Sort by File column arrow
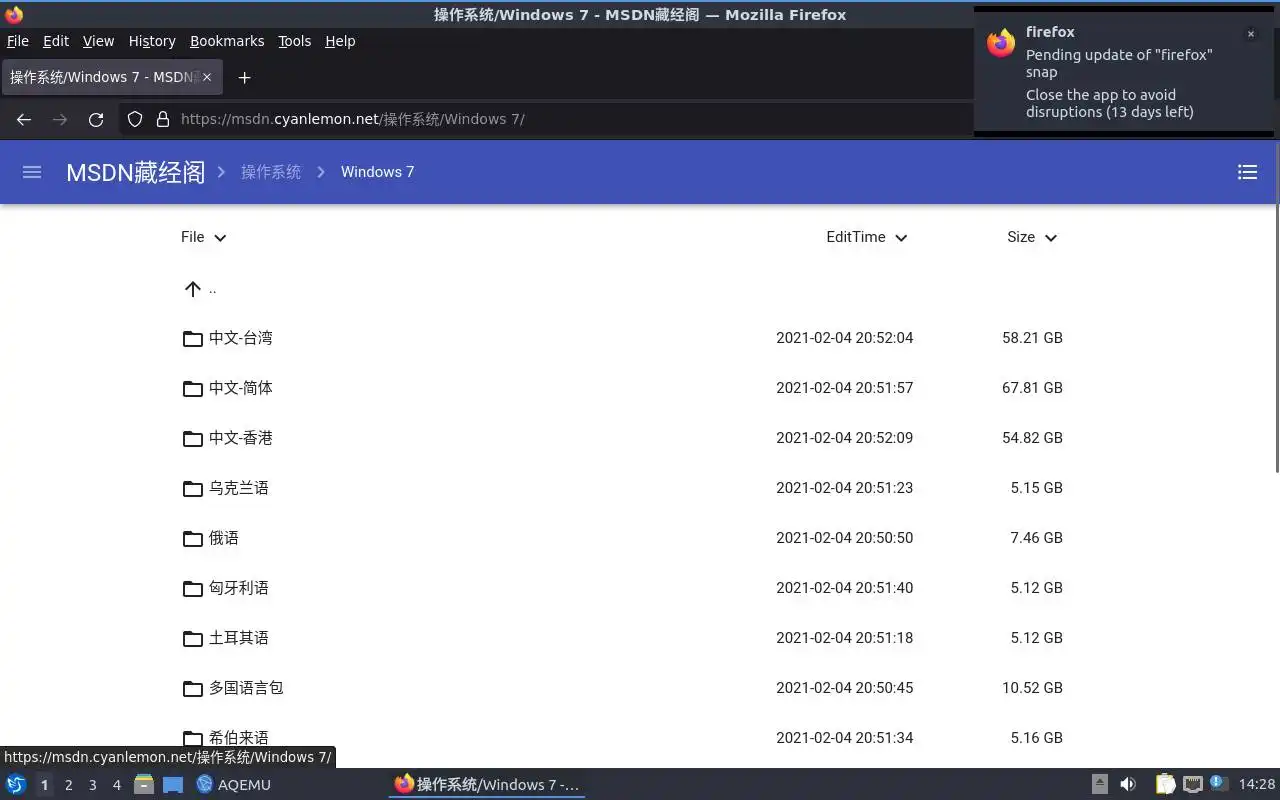The width and height of the screenshot is (1280, 800). click(x=220, y=238)
